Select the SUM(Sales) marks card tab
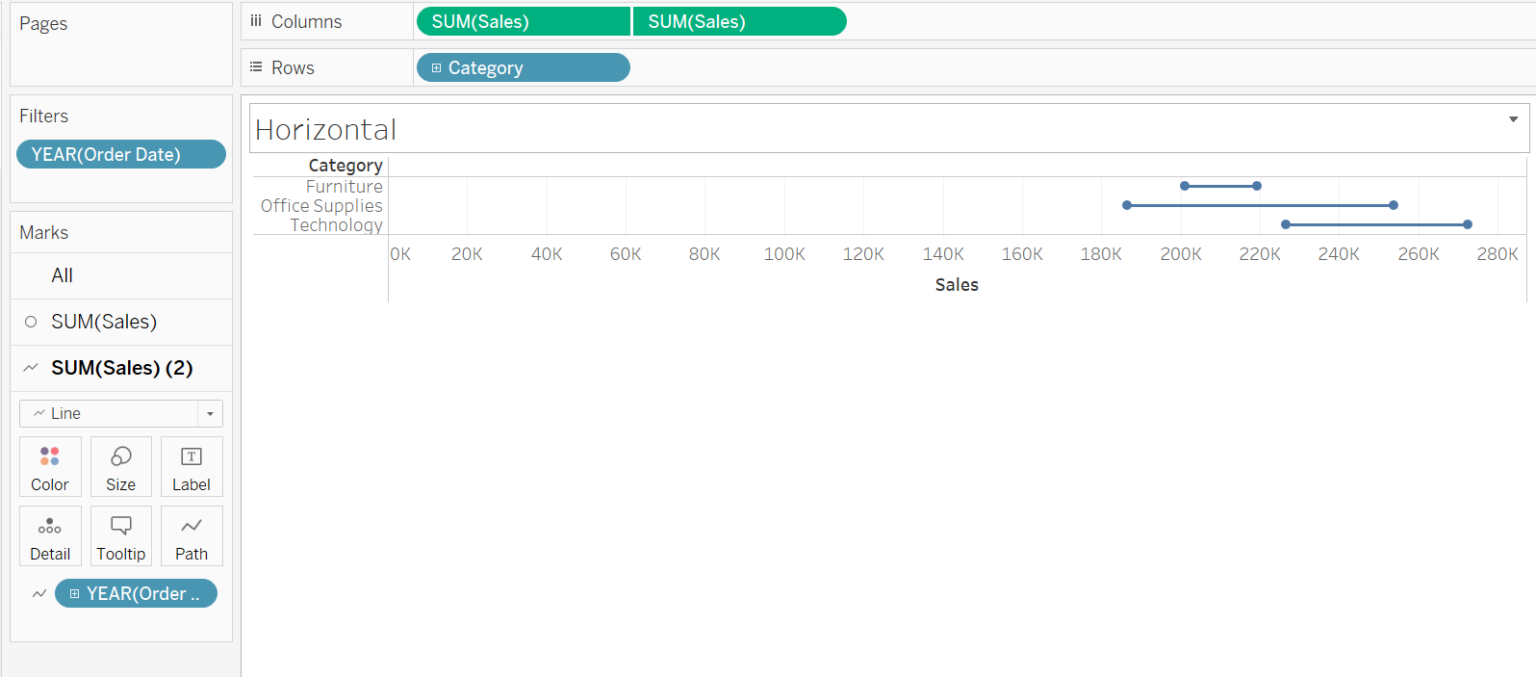 click(x=103, y=321)
